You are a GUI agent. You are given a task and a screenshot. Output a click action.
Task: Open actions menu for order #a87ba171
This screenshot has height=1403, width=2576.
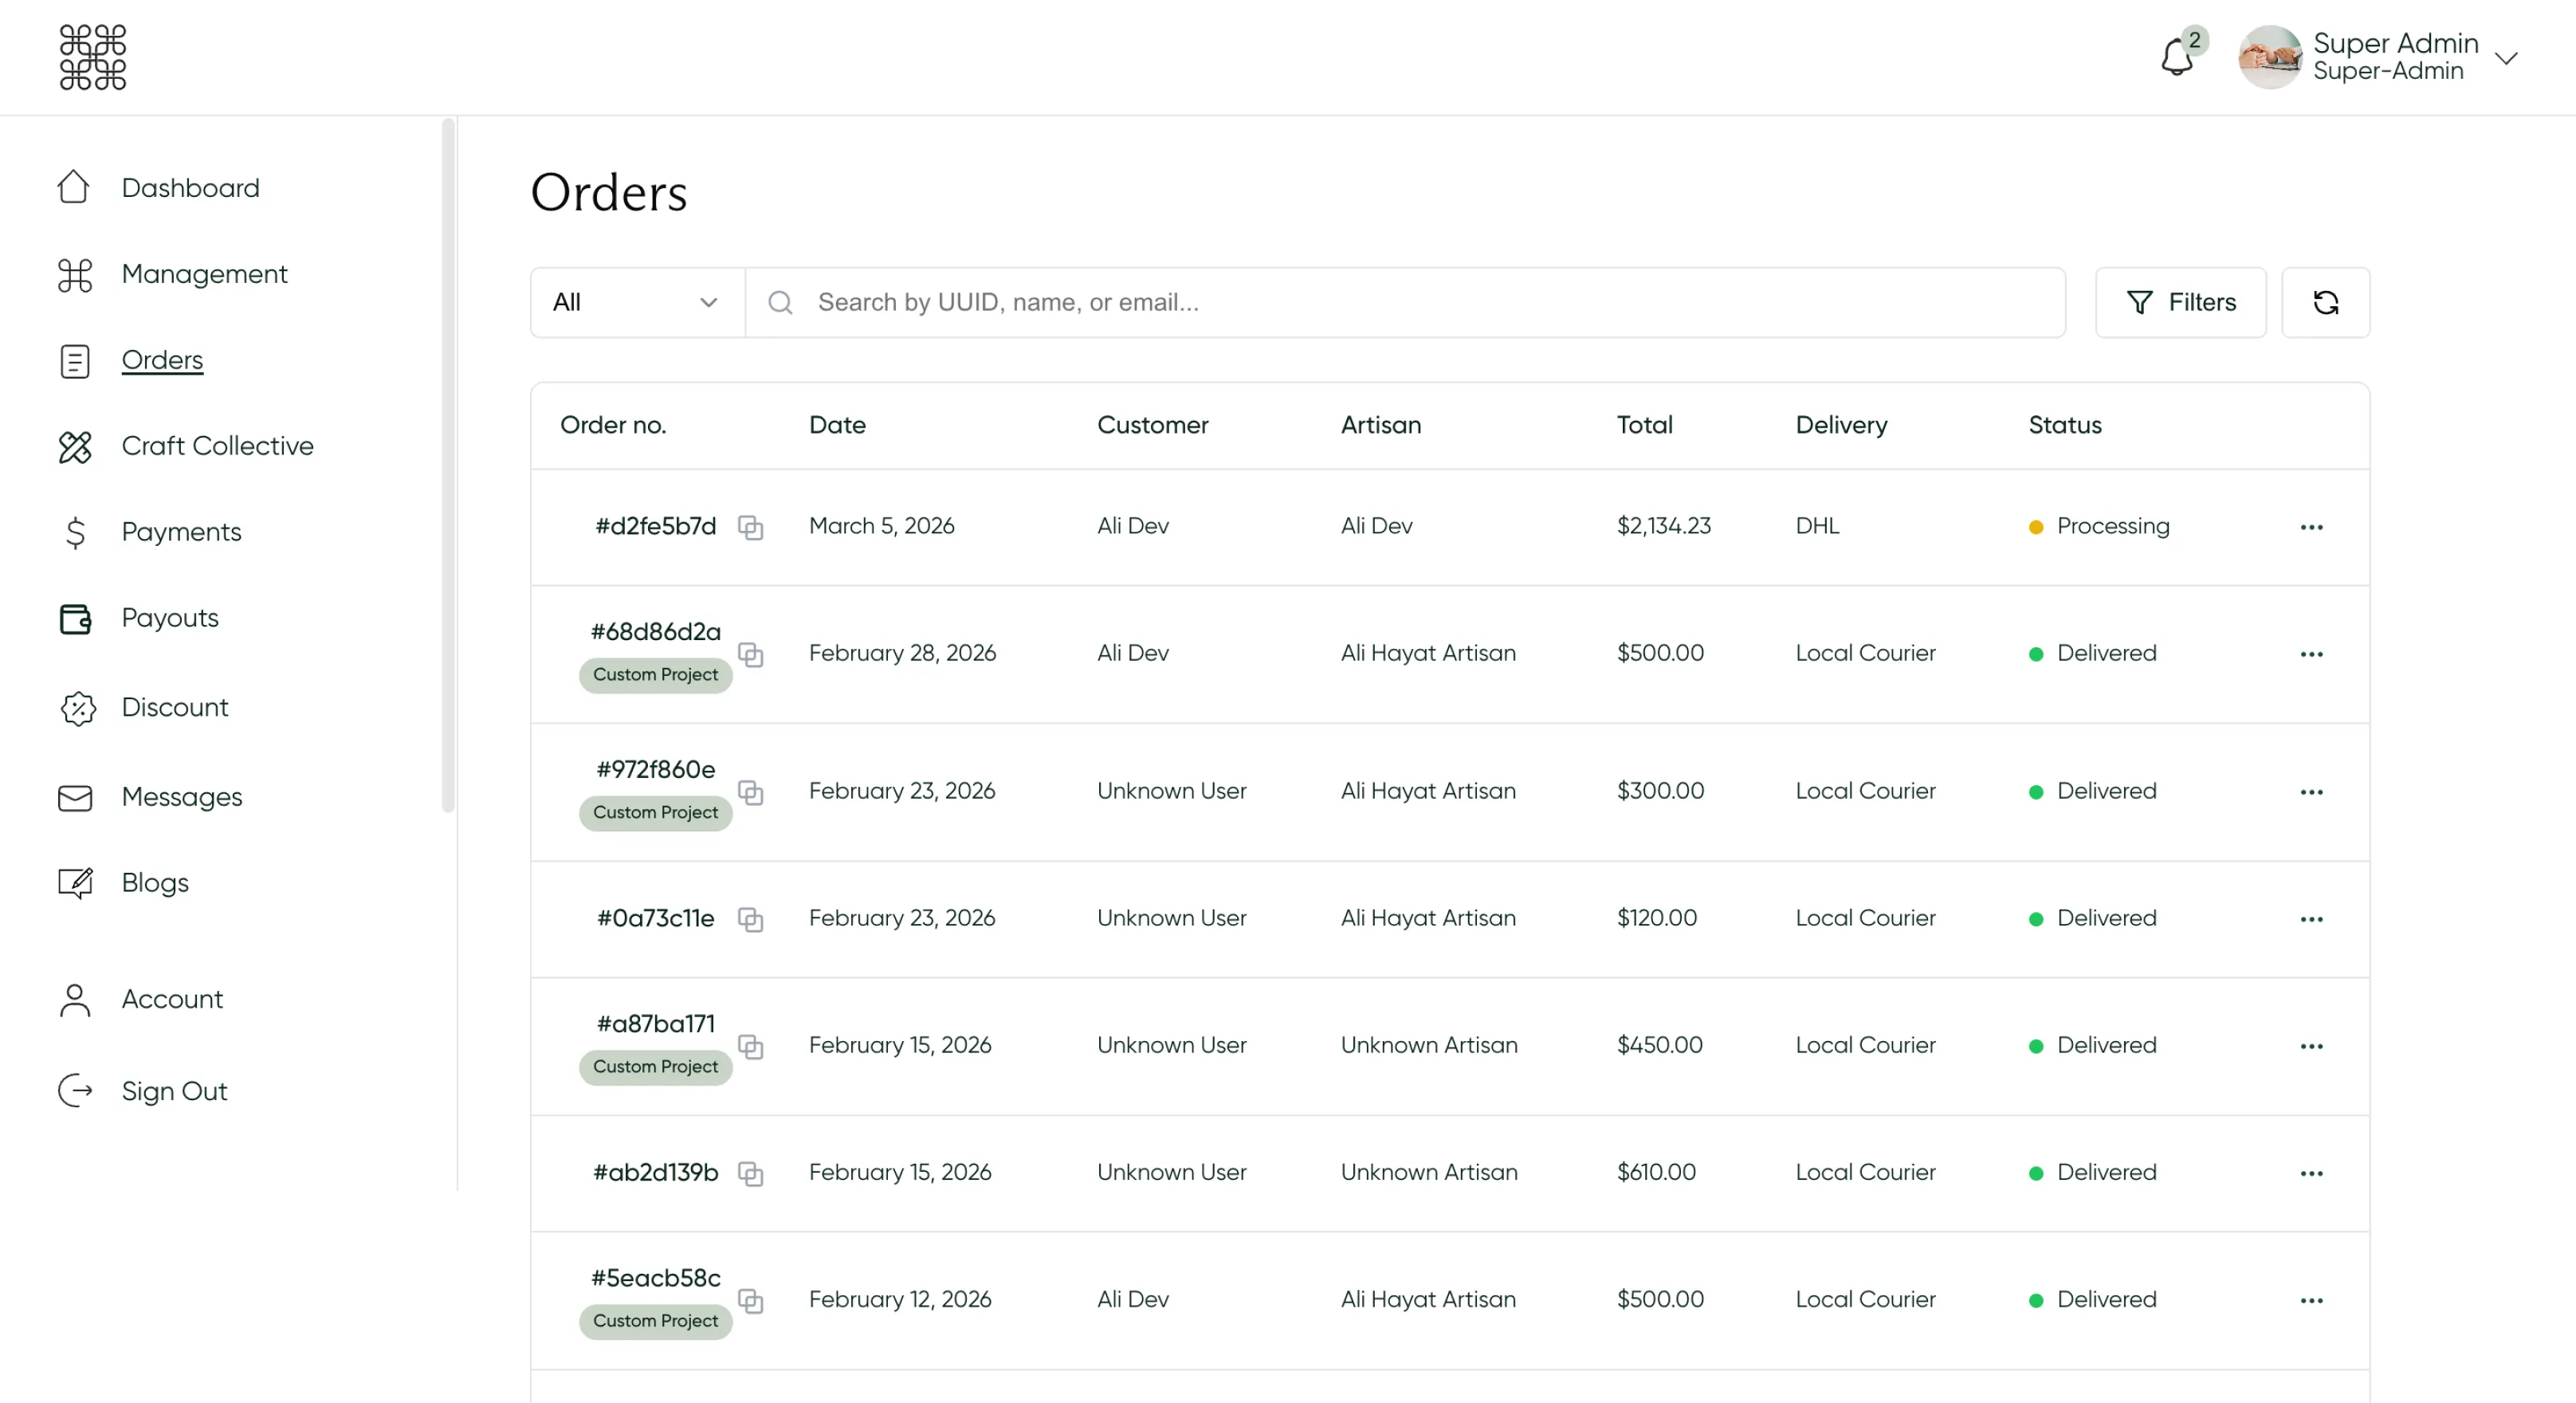[2311, 1046]
